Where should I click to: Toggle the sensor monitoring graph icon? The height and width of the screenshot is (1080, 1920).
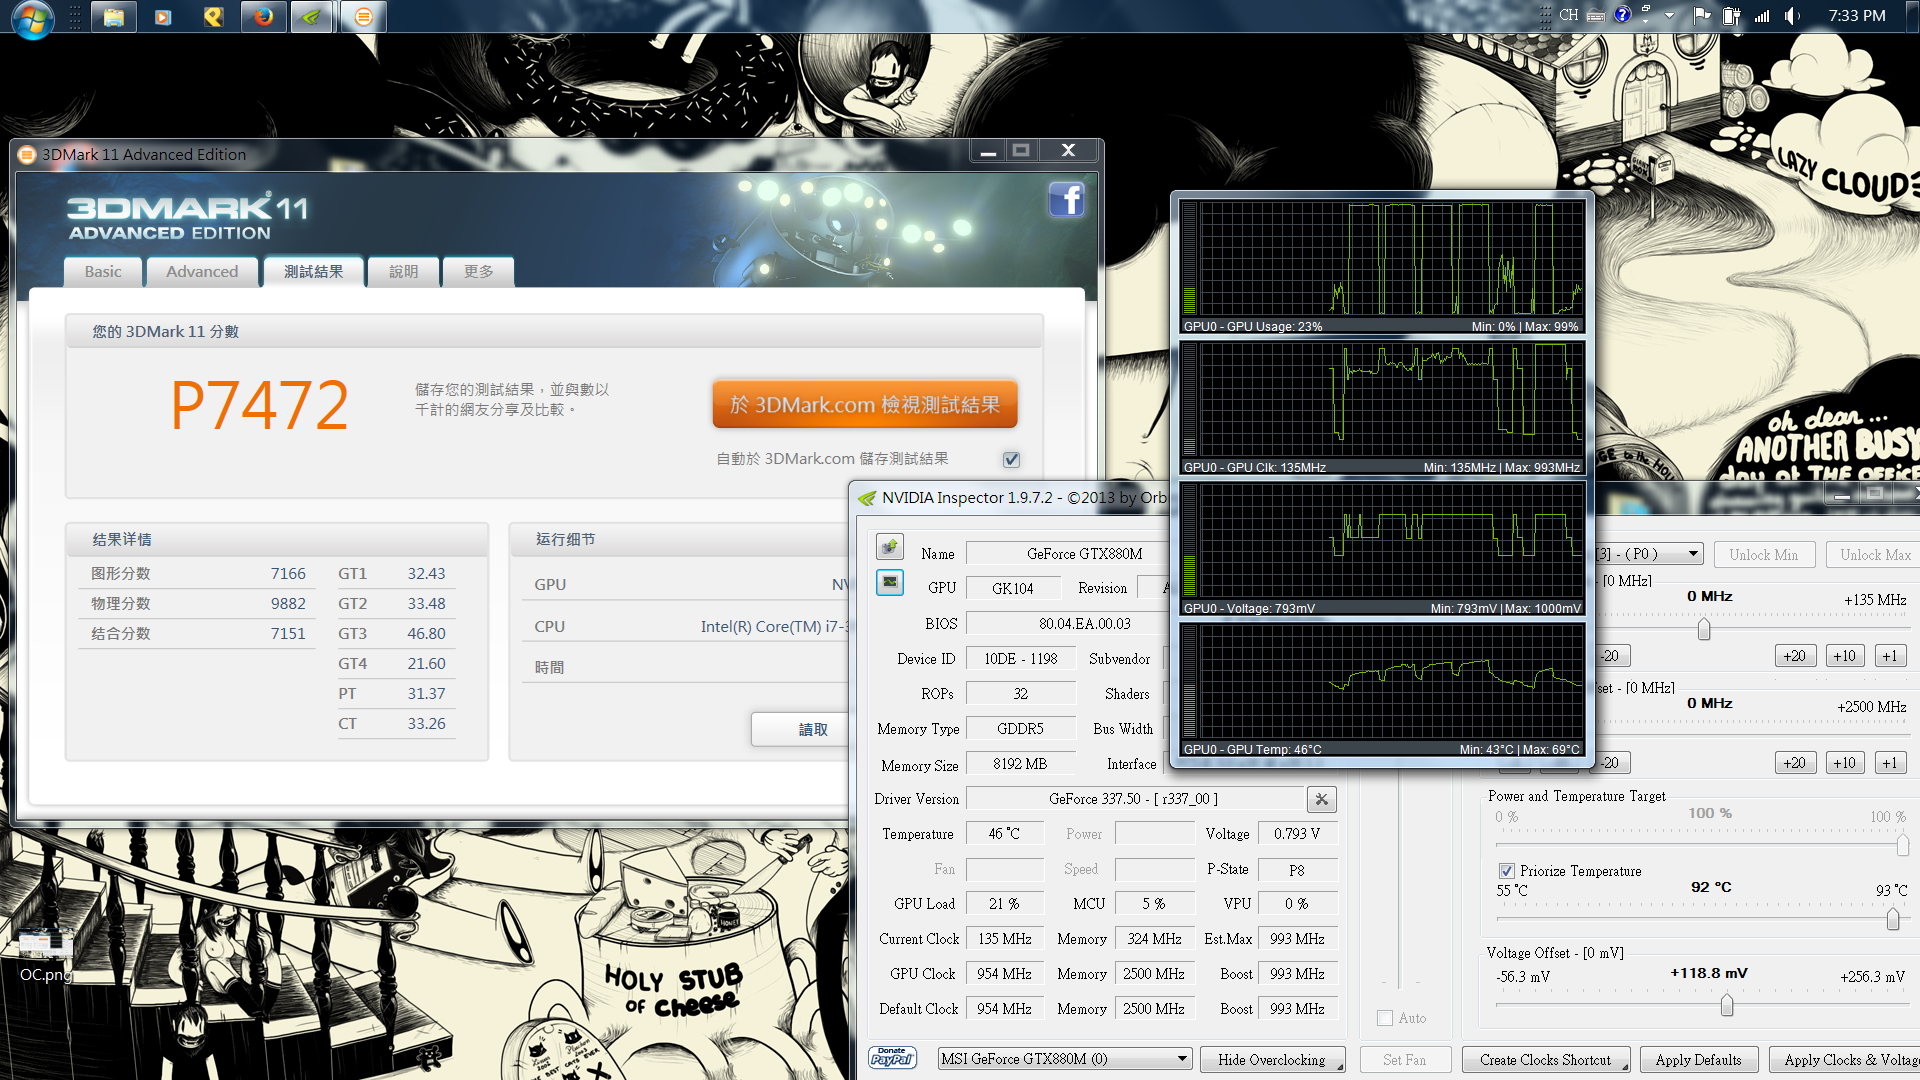coord(890,582)
